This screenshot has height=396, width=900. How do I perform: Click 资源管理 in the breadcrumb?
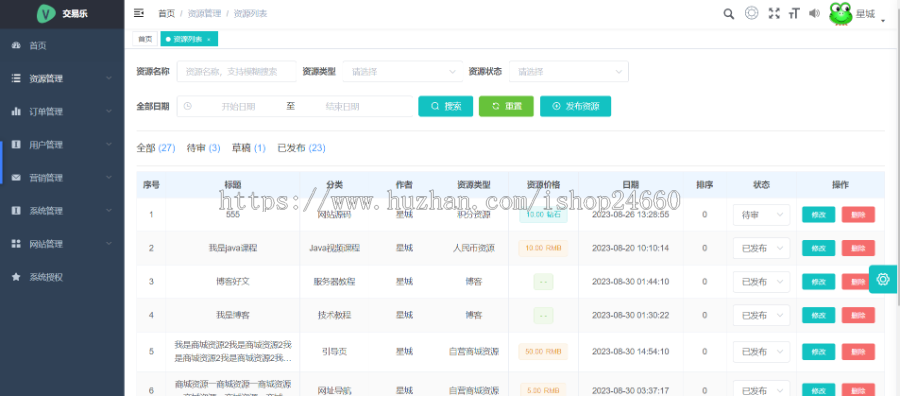pyautogui.click(x=204, y=14)
